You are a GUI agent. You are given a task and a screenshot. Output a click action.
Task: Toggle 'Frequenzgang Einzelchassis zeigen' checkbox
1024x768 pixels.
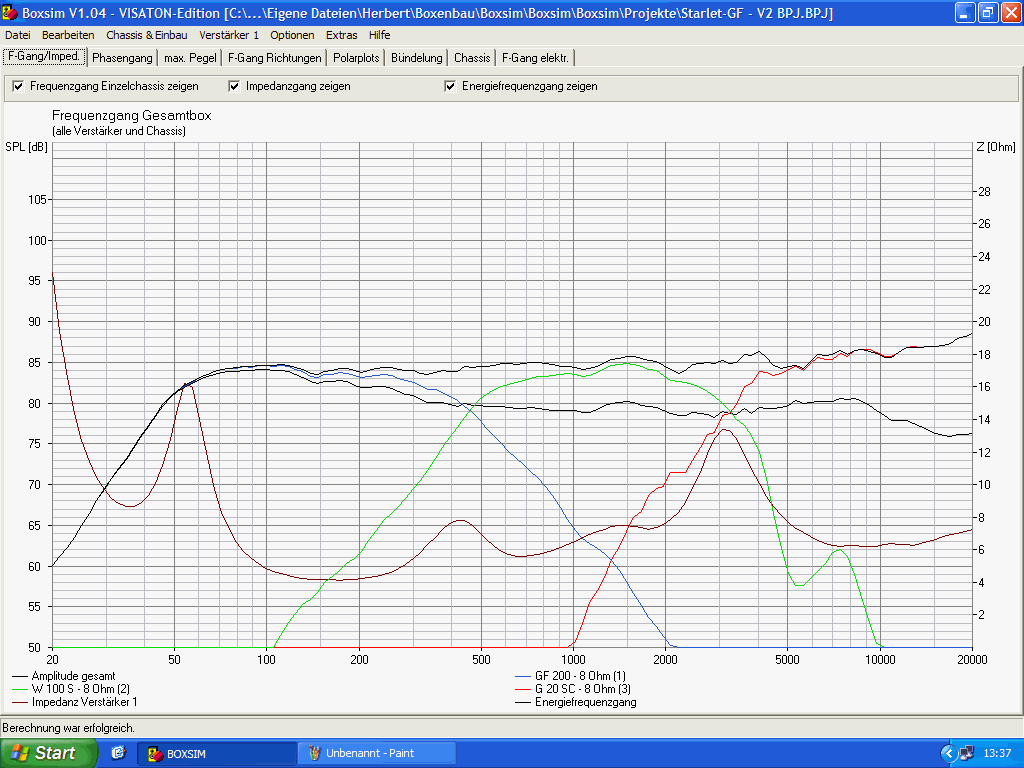(18, 87)
